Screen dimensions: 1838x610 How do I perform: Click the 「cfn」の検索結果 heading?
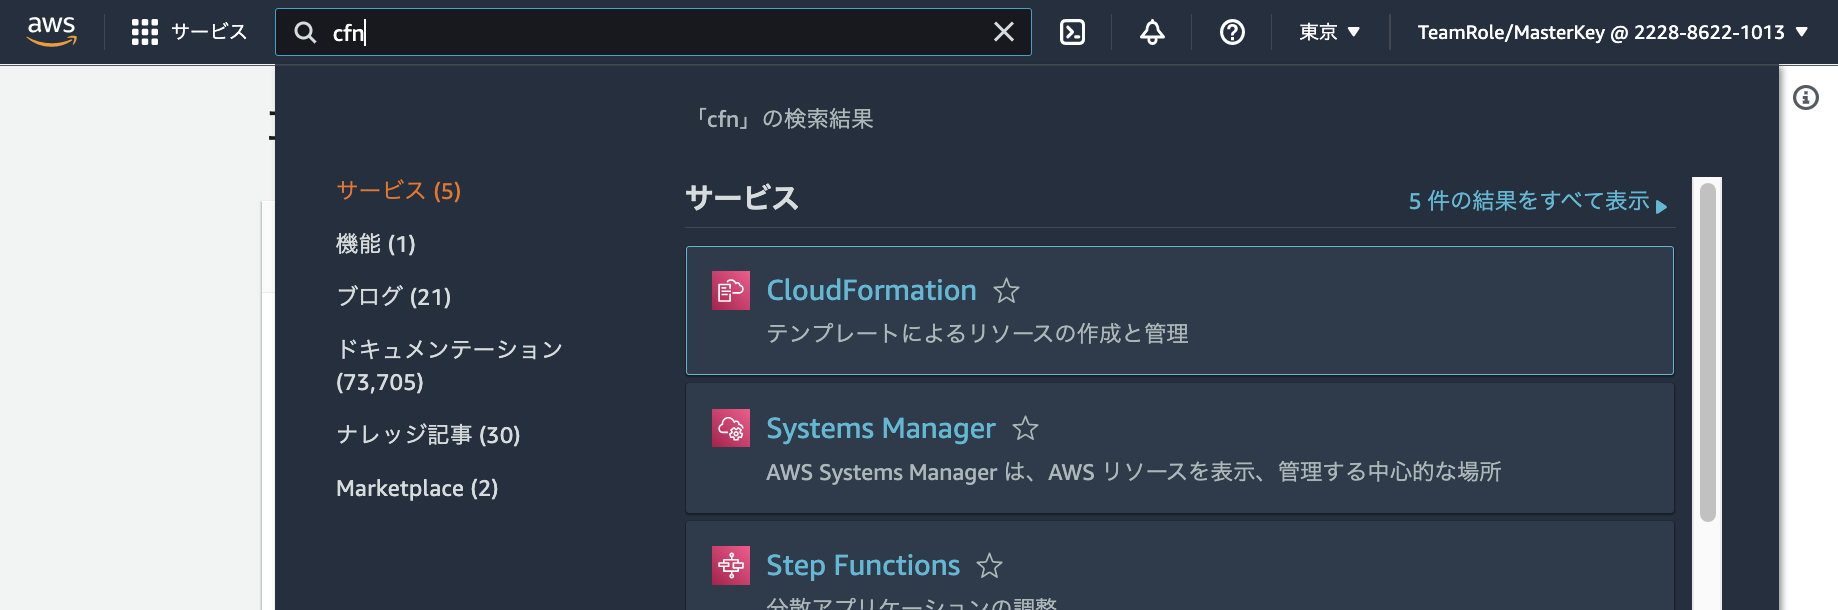coord(783,119)
